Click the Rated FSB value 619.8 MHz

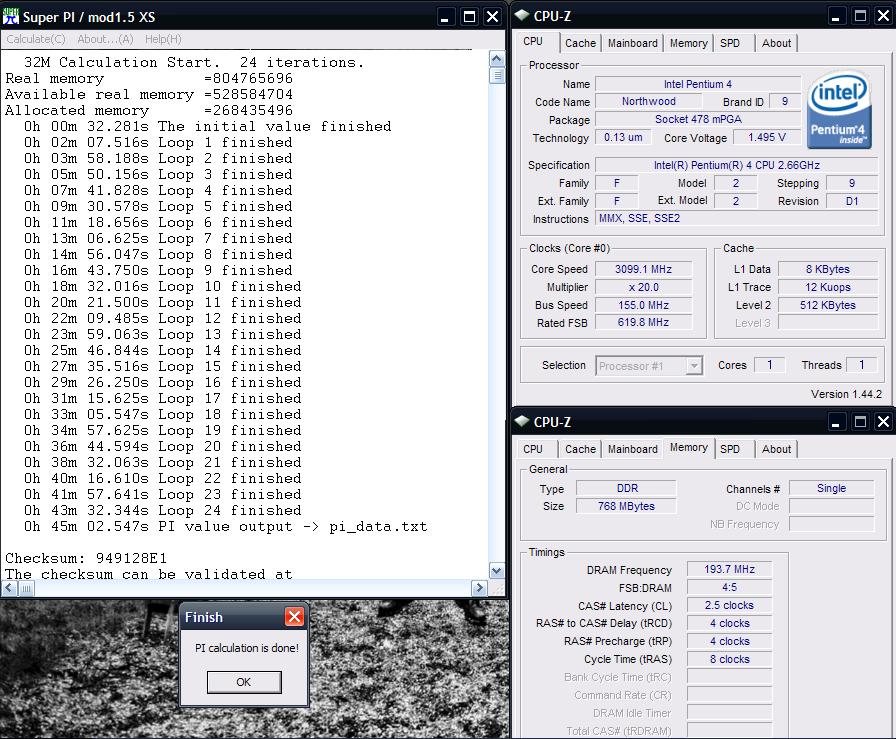click(643, 322)
